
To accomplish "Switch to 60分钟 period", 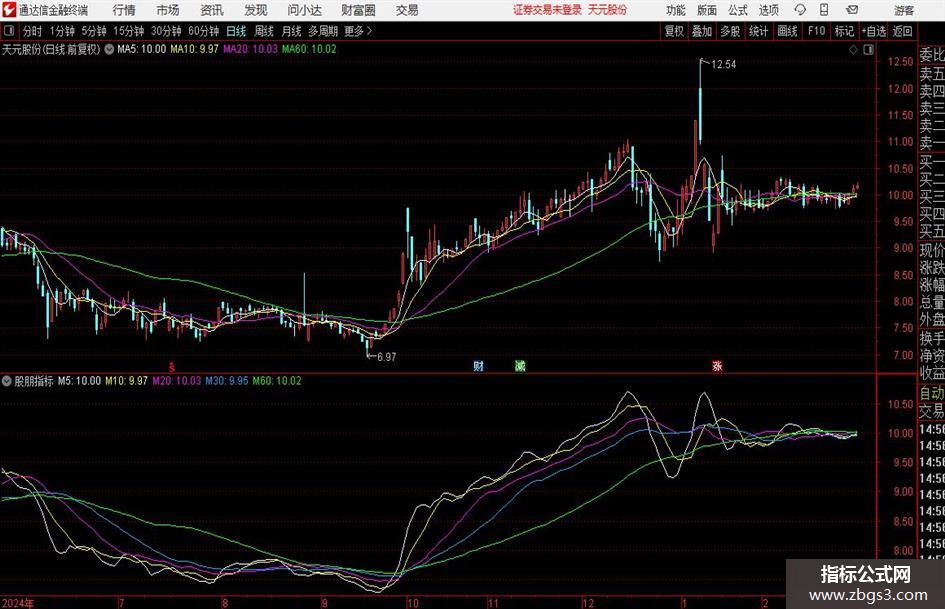I will (203, 31).
